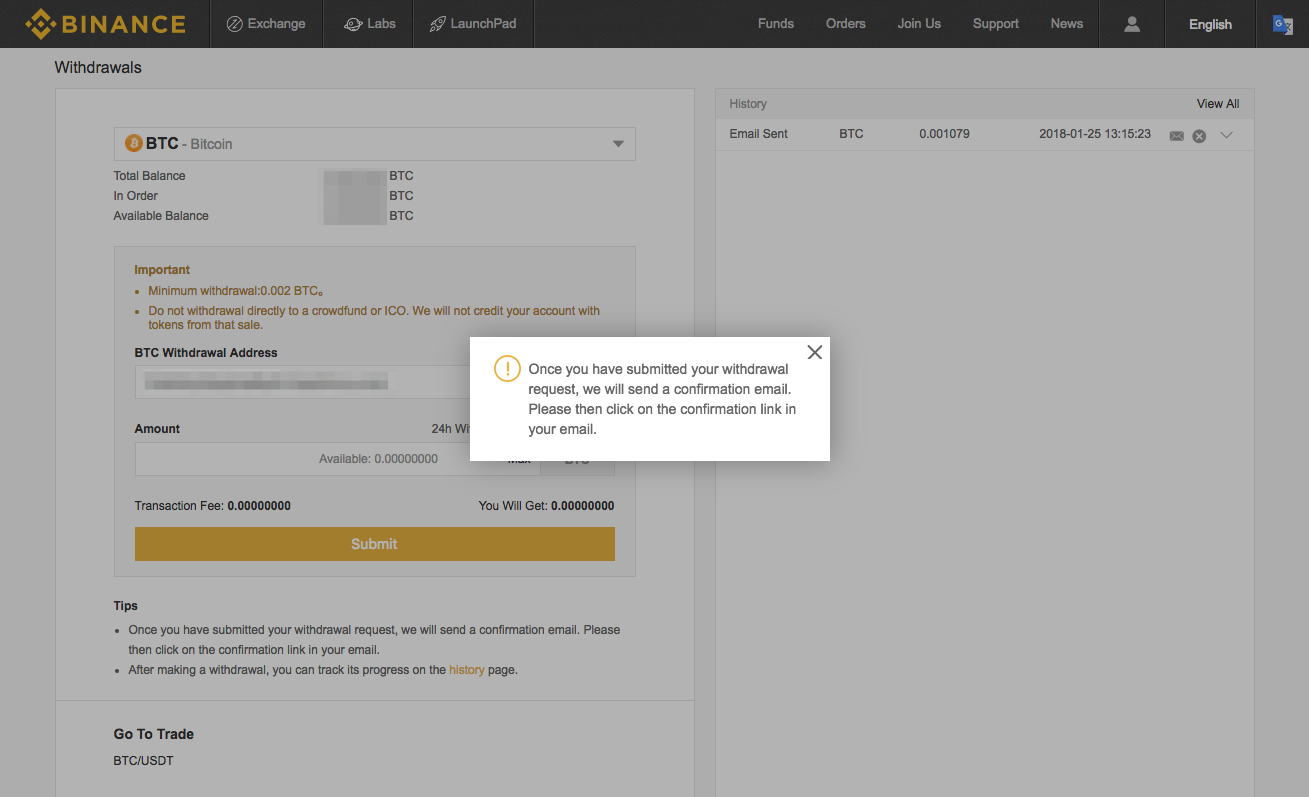The image size is (1309, 797).
Task: Click the BTC Withdrawal Address field
Action: [x=375, y=382]
